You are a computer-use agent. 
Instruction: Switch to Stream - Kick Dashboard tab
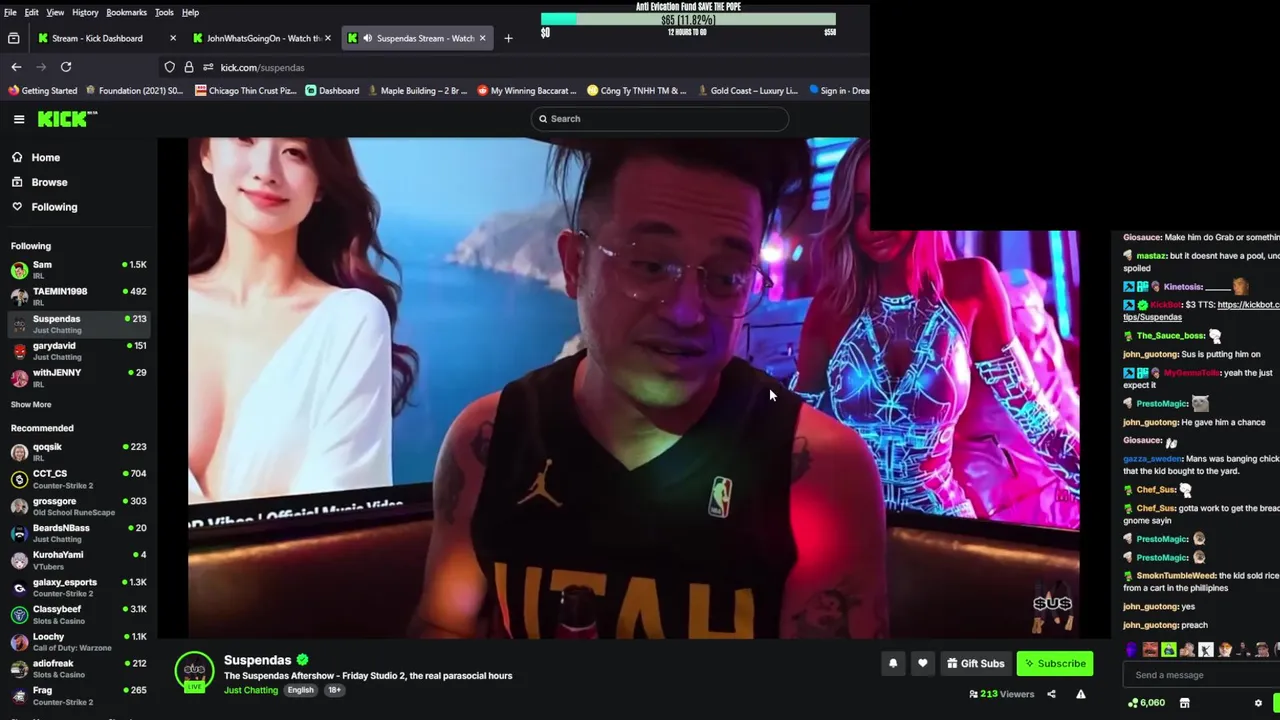tap(106, 38)
